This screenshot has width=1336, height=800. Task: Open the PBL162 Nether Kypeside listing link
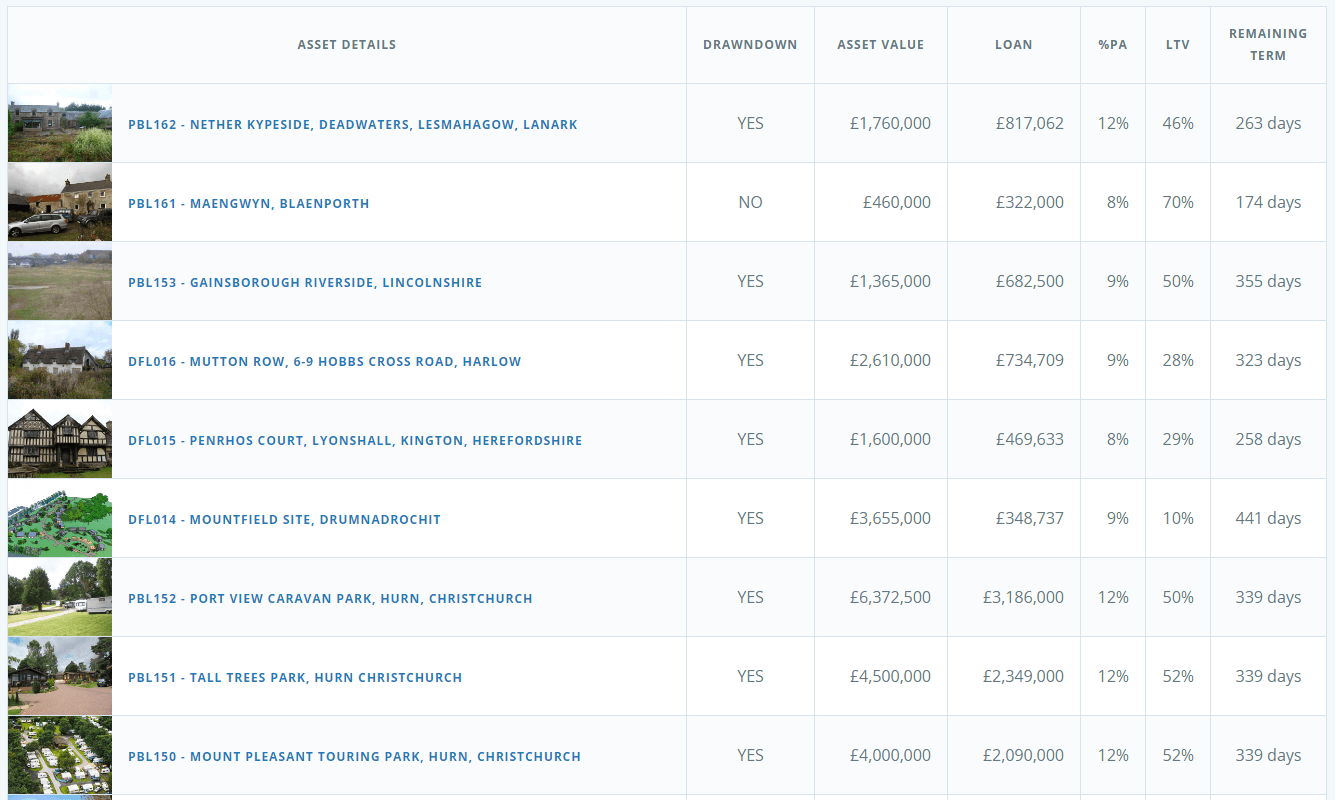352,125
